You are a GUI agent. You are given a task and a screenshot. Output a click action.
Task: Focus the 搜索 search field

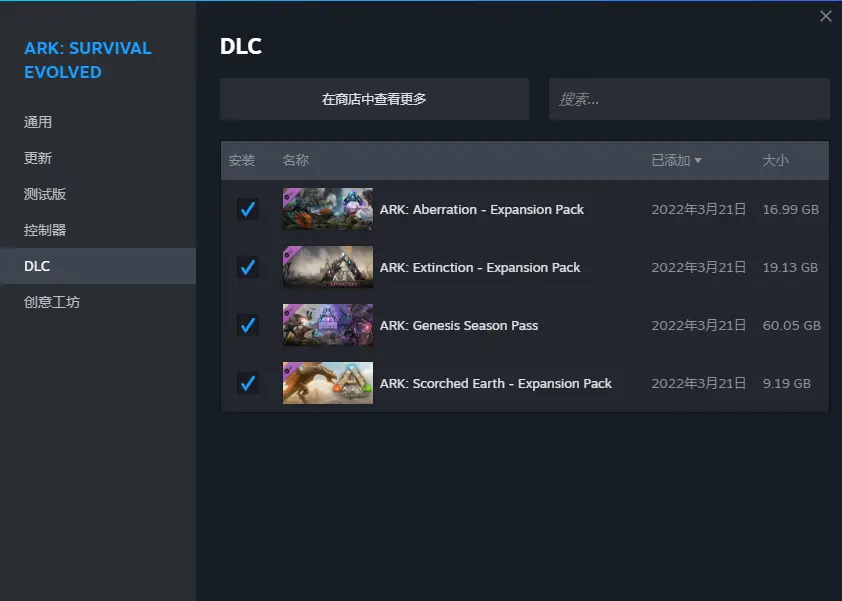click(x=689, y=99)
